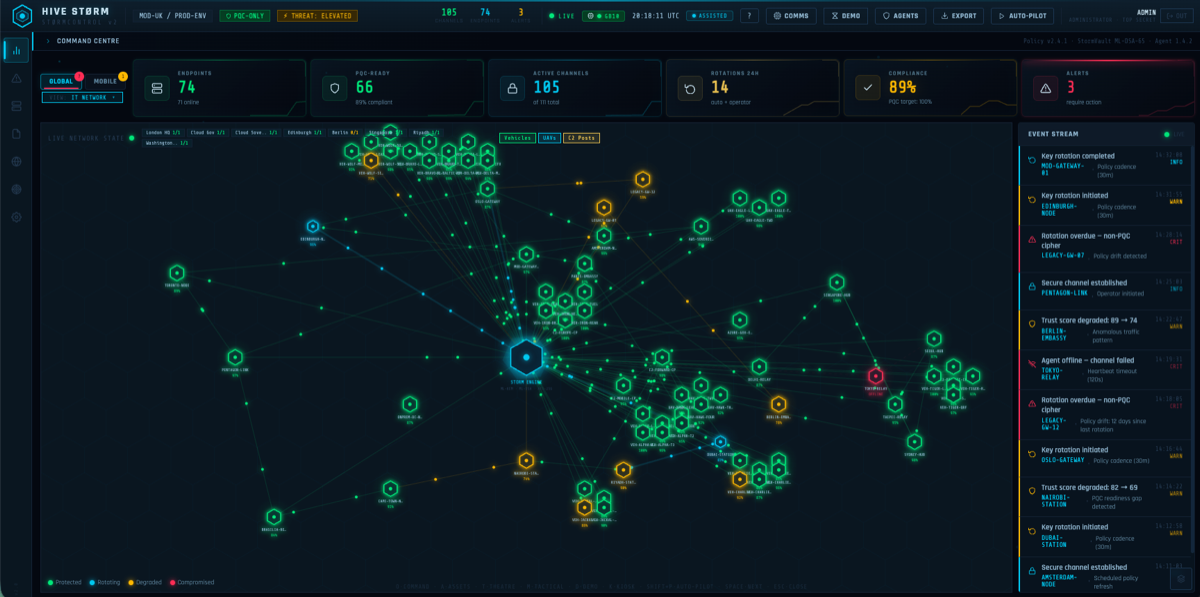
Task: Click the red Compromised legend dot
Action: coord(172,582)
